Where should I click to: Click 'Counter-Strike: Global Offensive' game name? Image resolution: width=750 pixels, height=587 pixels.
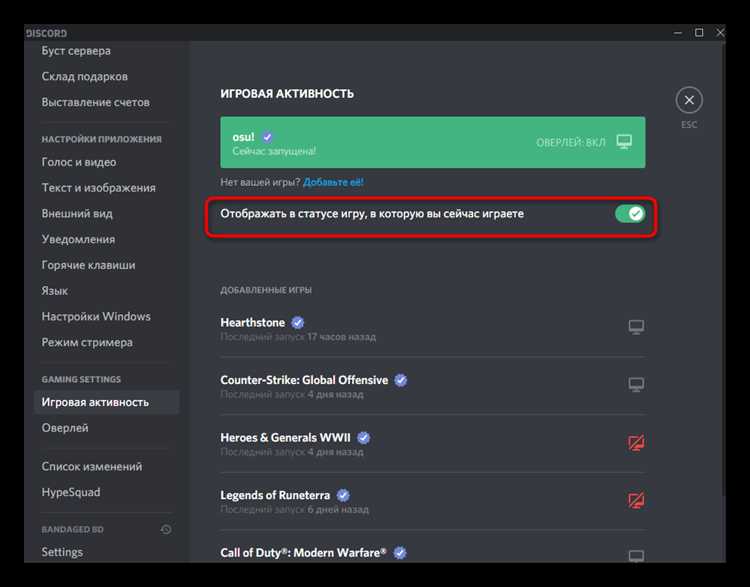(304, 380)
